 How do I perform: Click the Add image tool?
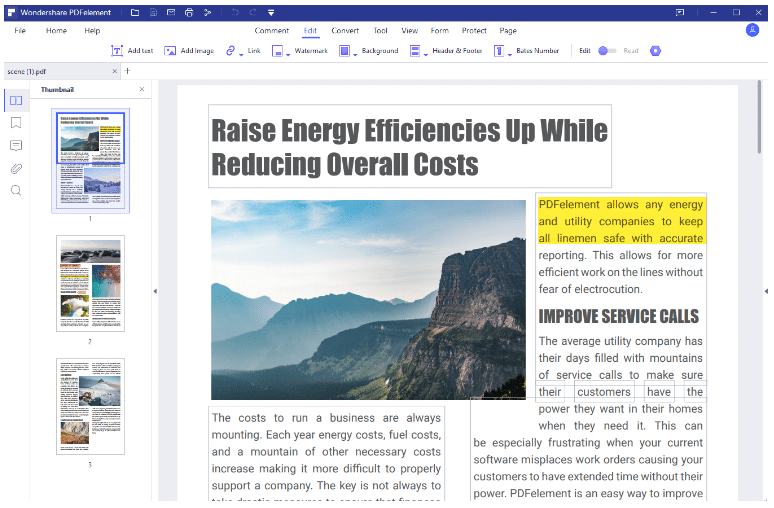point(188,50)
